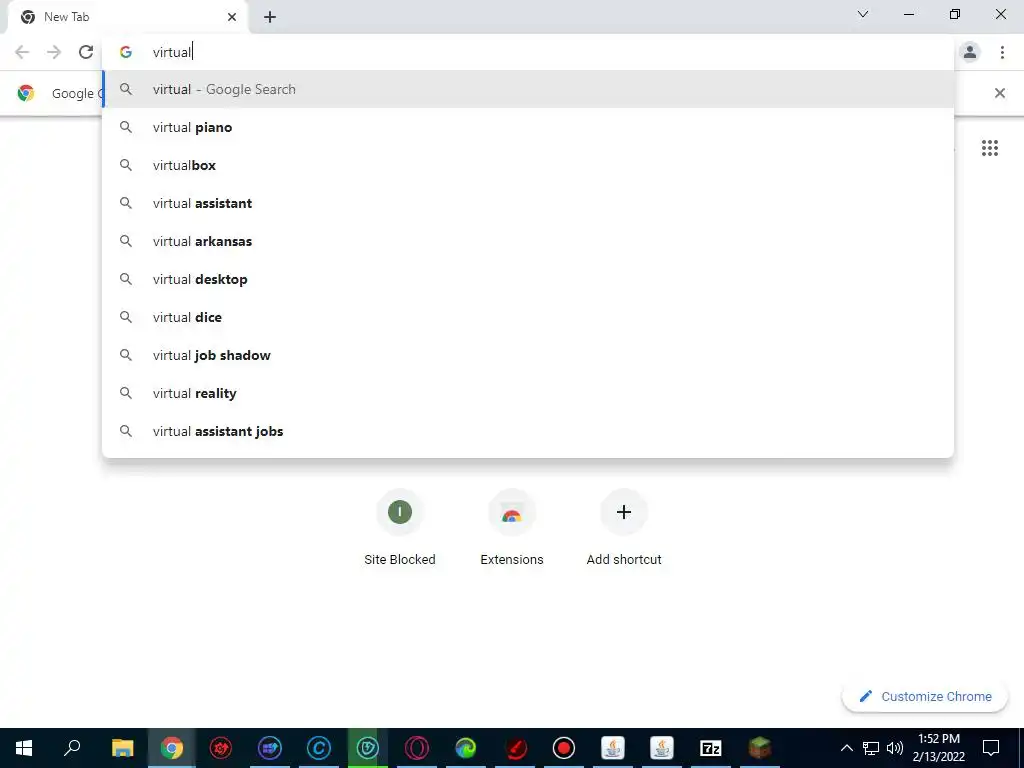This screenshot has height=768, width=1024.
Task: Reload the page with the refresh icon
Action: (x=86, y=52)
